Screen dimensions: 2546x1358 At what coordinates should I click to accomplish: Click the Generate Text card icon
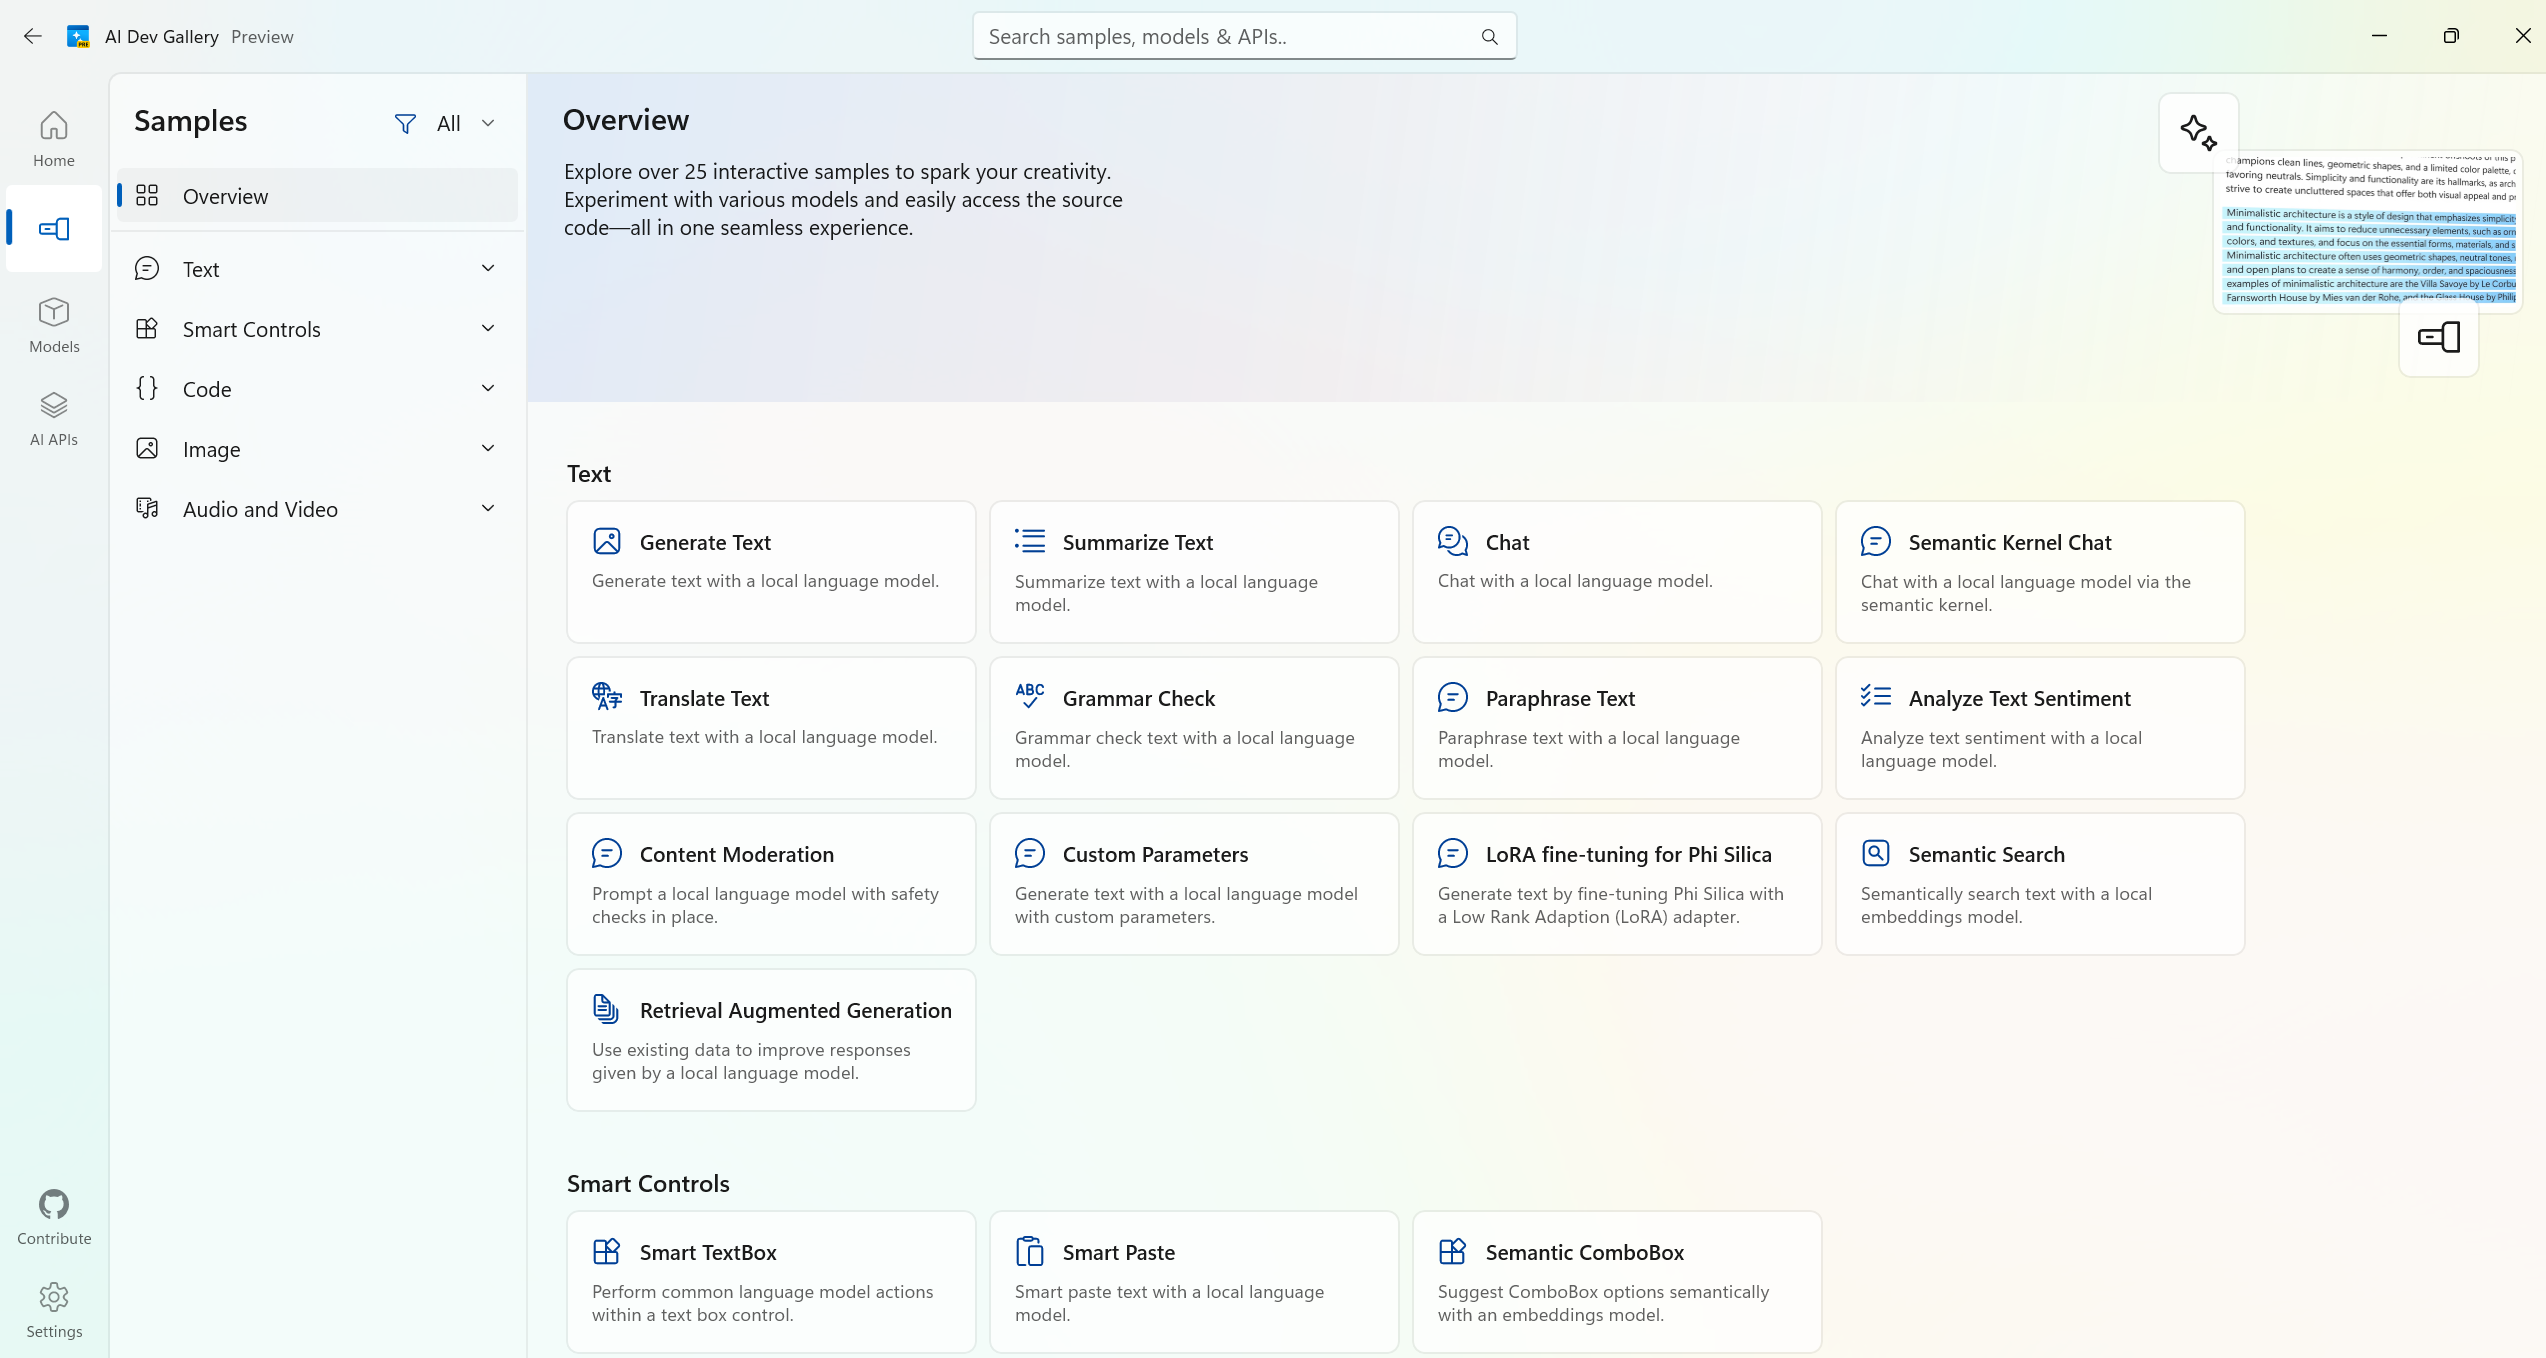tap(607, 541)
